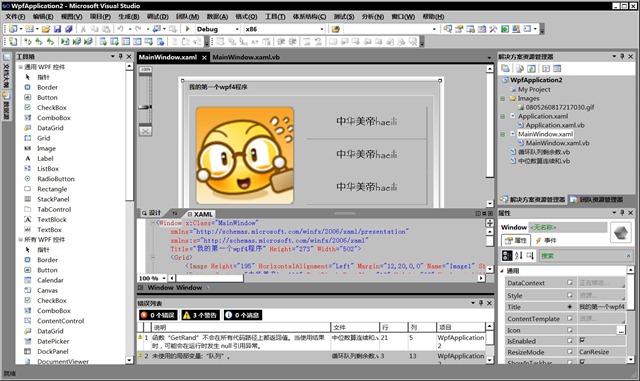Collapse the Images folder in Solution Explorer
The width and height of the screenshot is (640, 381).
[x=503, y=98]
